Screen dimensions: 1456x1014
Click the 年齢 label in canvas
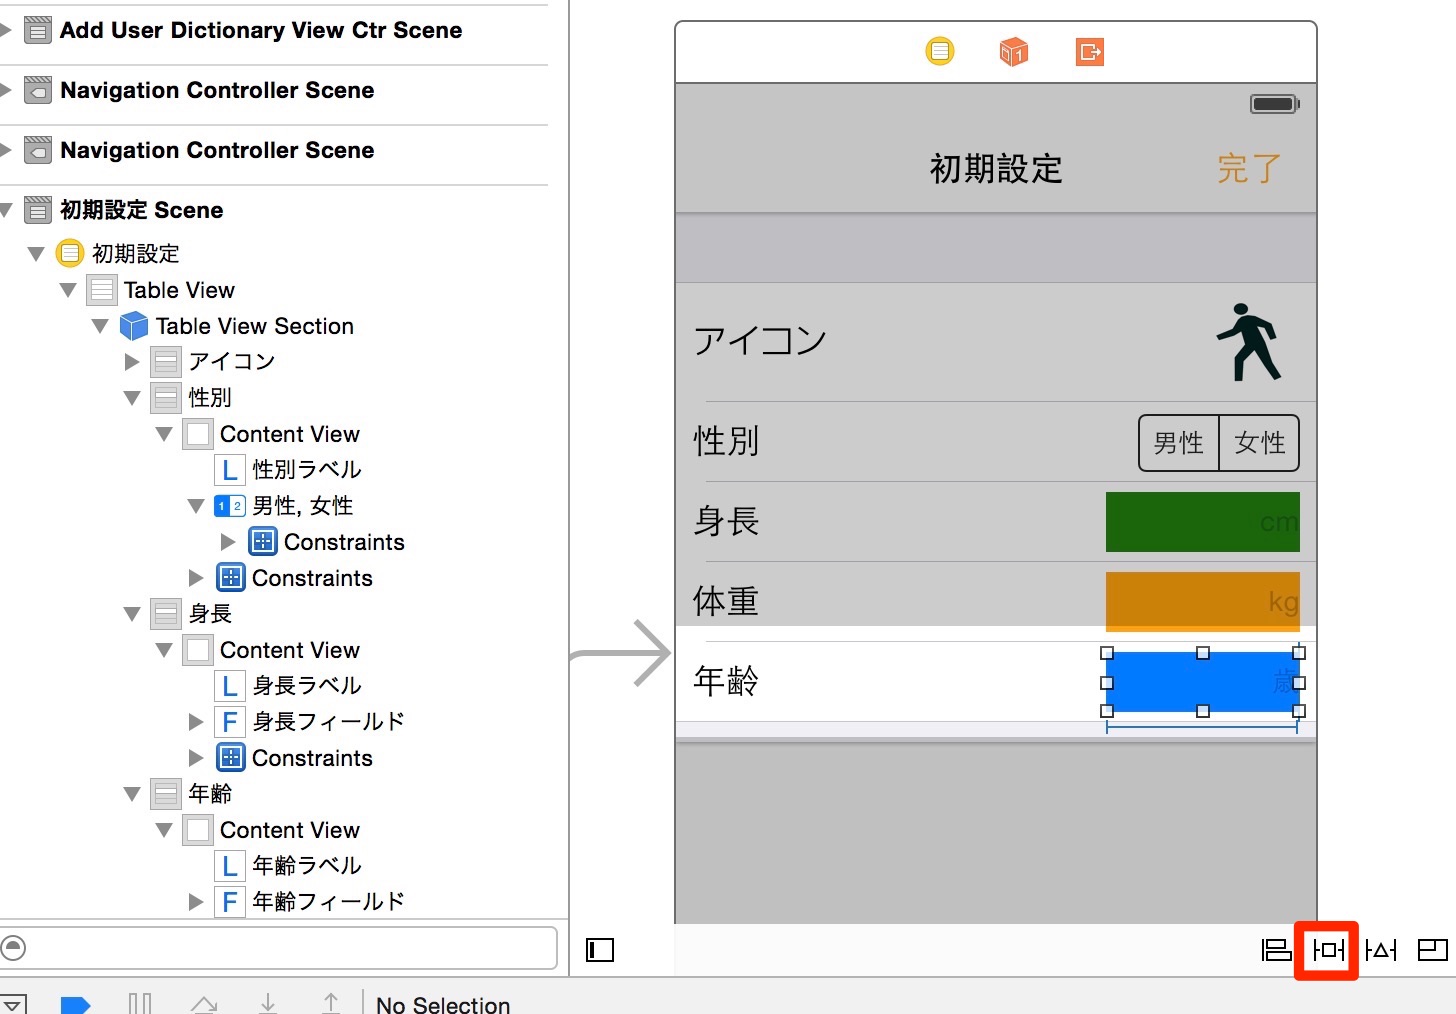pos(727,681)
